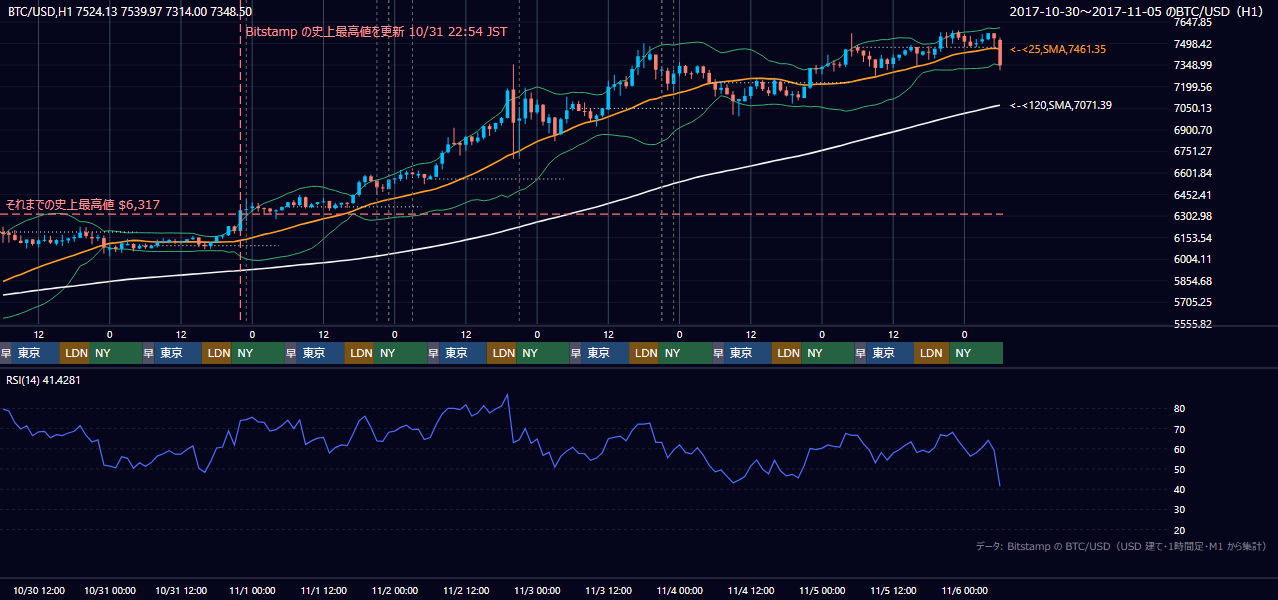This screenshot has width=1278, height=600.
Task: Click time axis label 10/30 12:00
Action: tap(41, 591)
